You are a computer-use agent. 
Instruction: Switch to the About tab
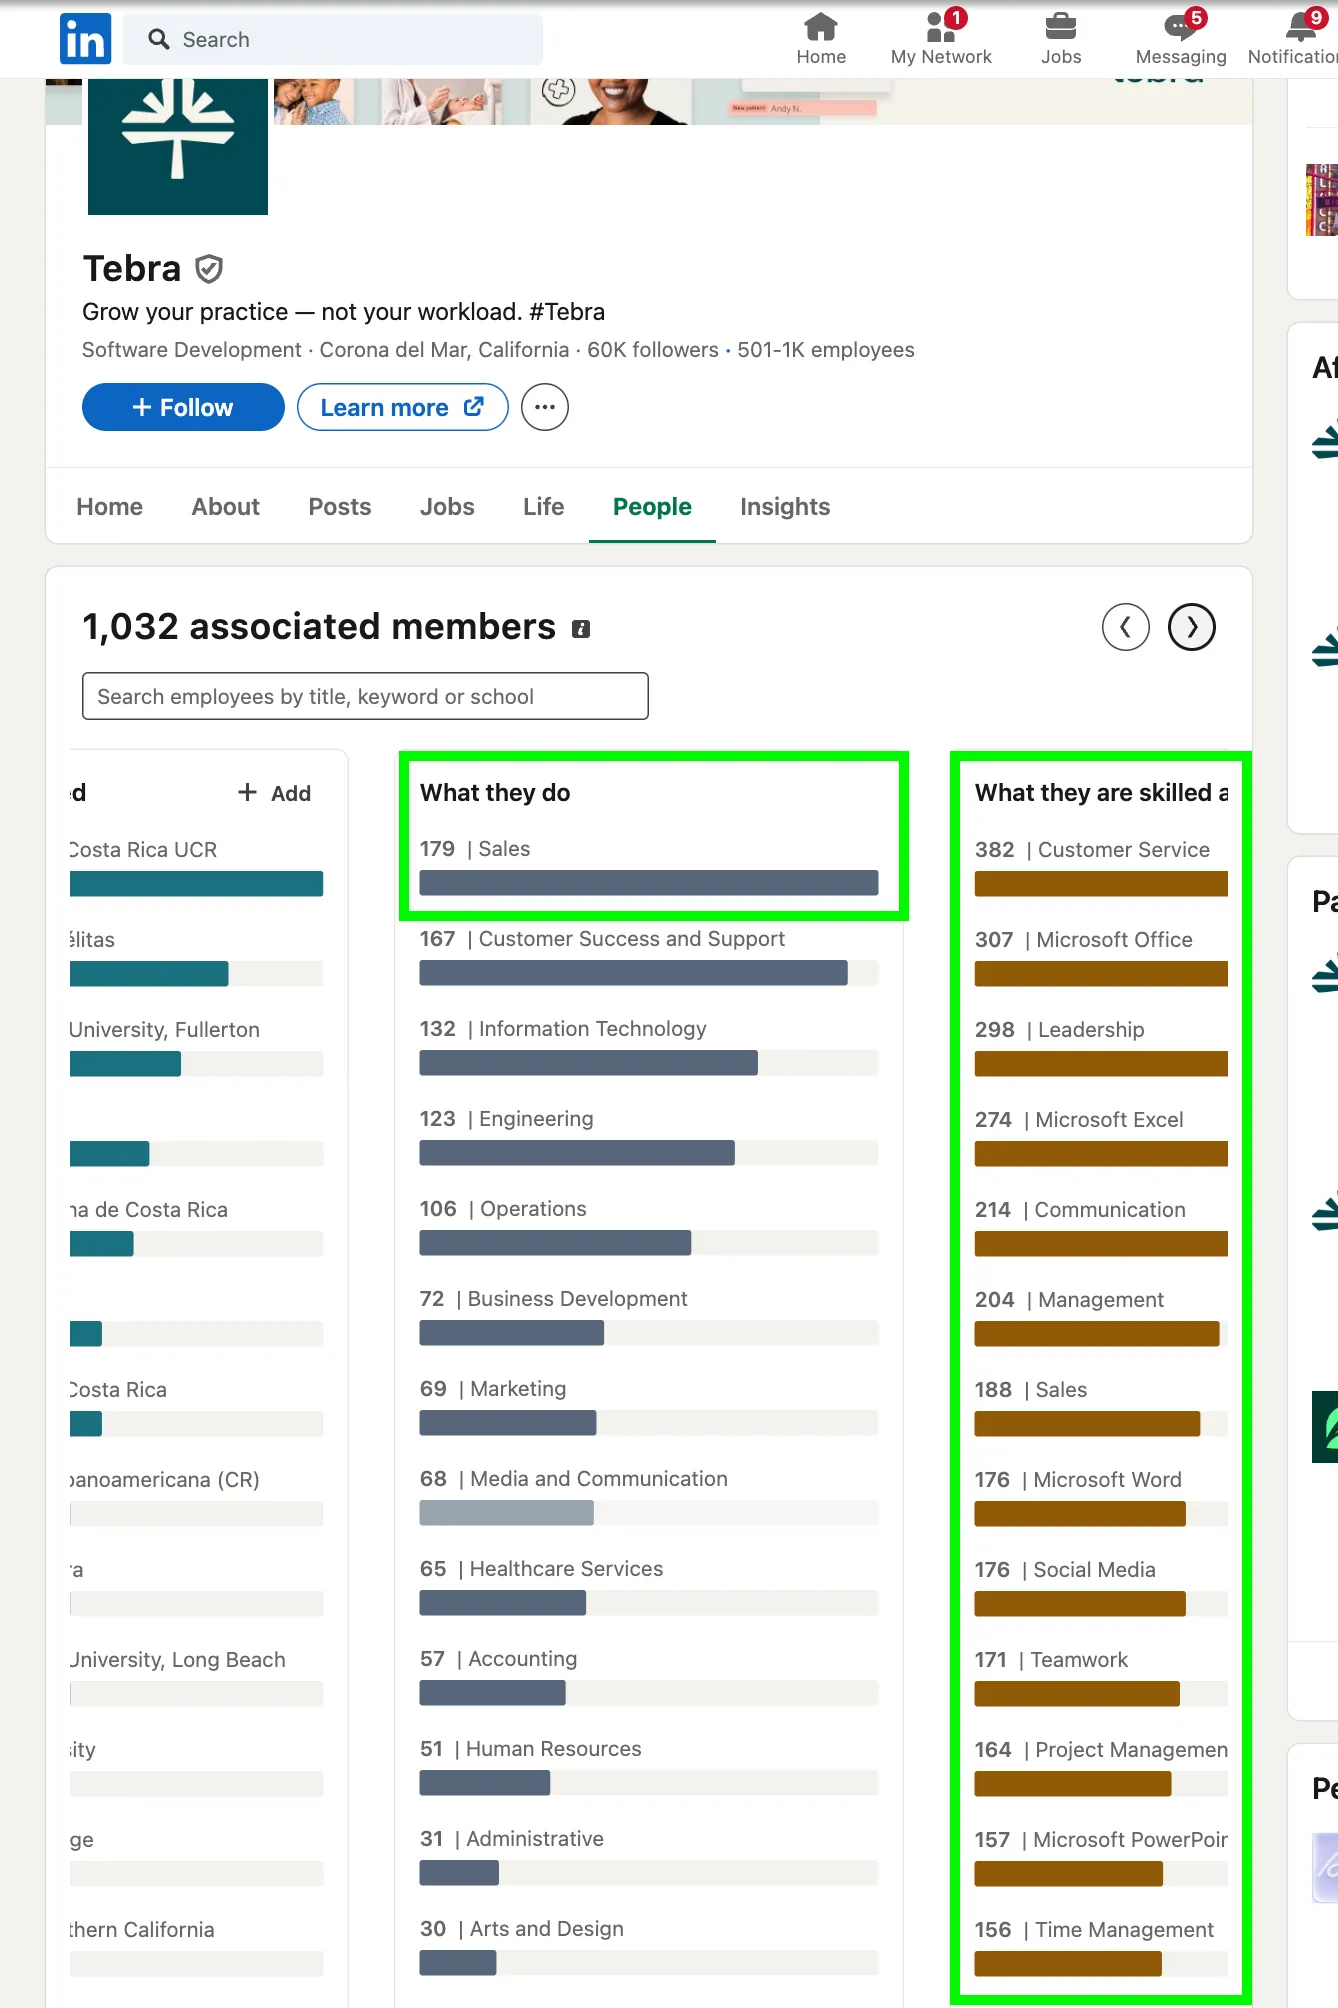click(x=226, y=507)
